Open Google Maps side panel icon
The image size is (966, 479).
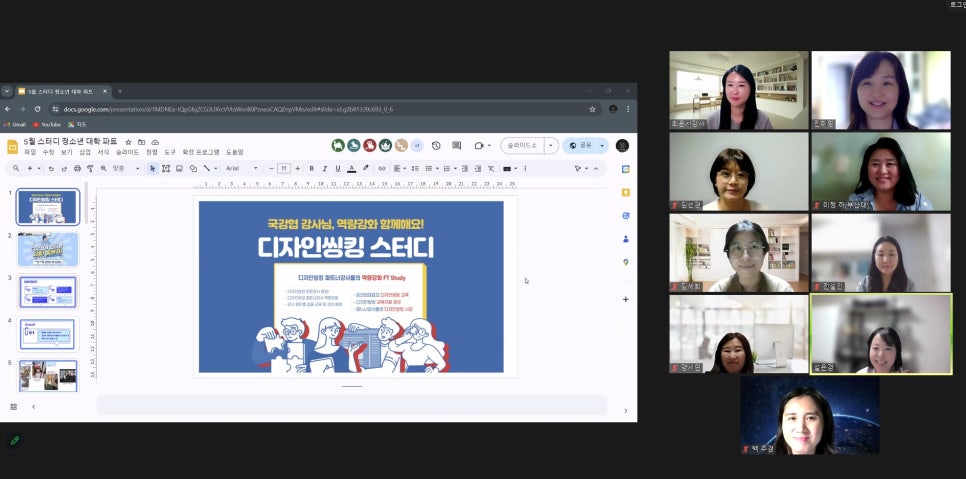tap(626, 262)
